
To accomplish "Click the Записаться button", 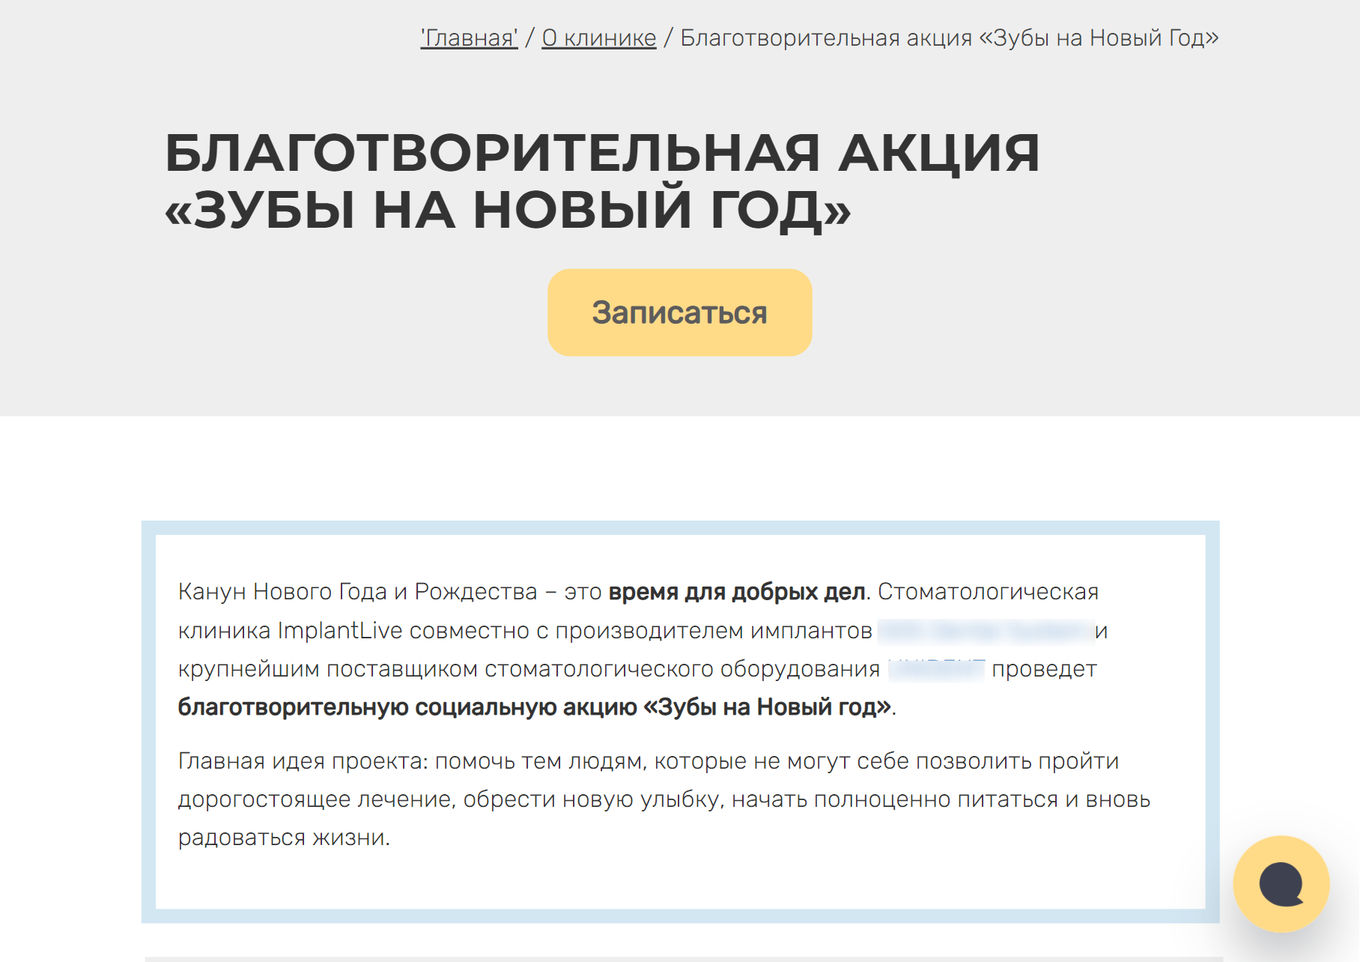I will [x=679, y=312].
